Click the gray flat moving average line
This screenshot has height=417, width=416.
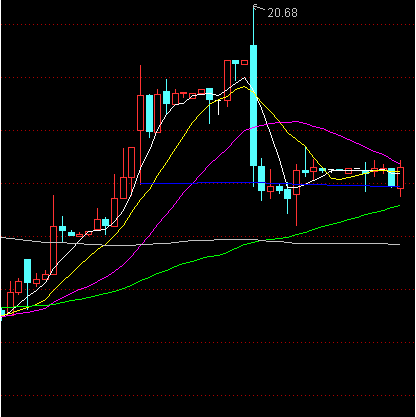200,241
